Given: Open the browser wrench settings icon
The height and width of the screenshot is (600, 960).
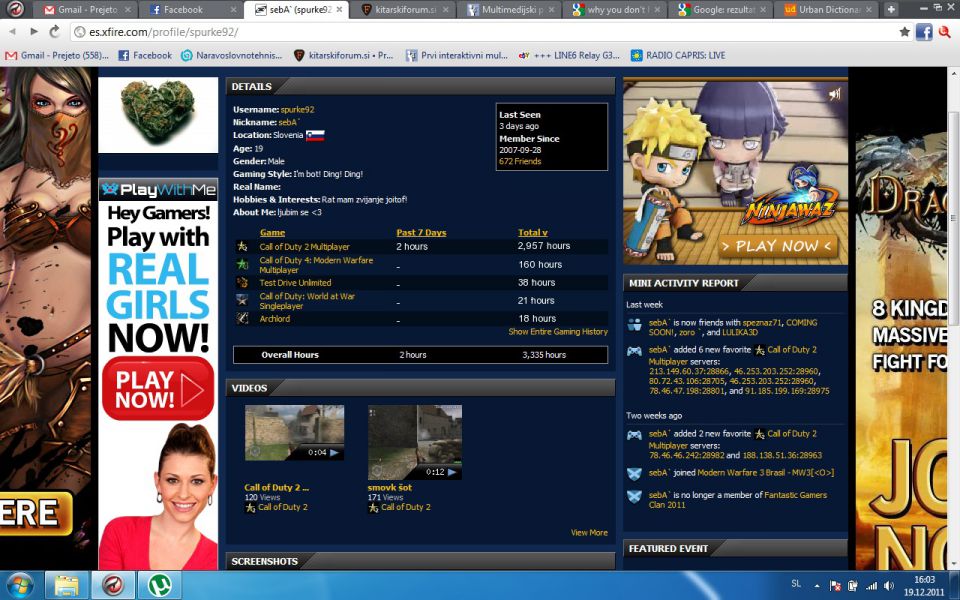Looking at the screenshot, I should (945, 32).
